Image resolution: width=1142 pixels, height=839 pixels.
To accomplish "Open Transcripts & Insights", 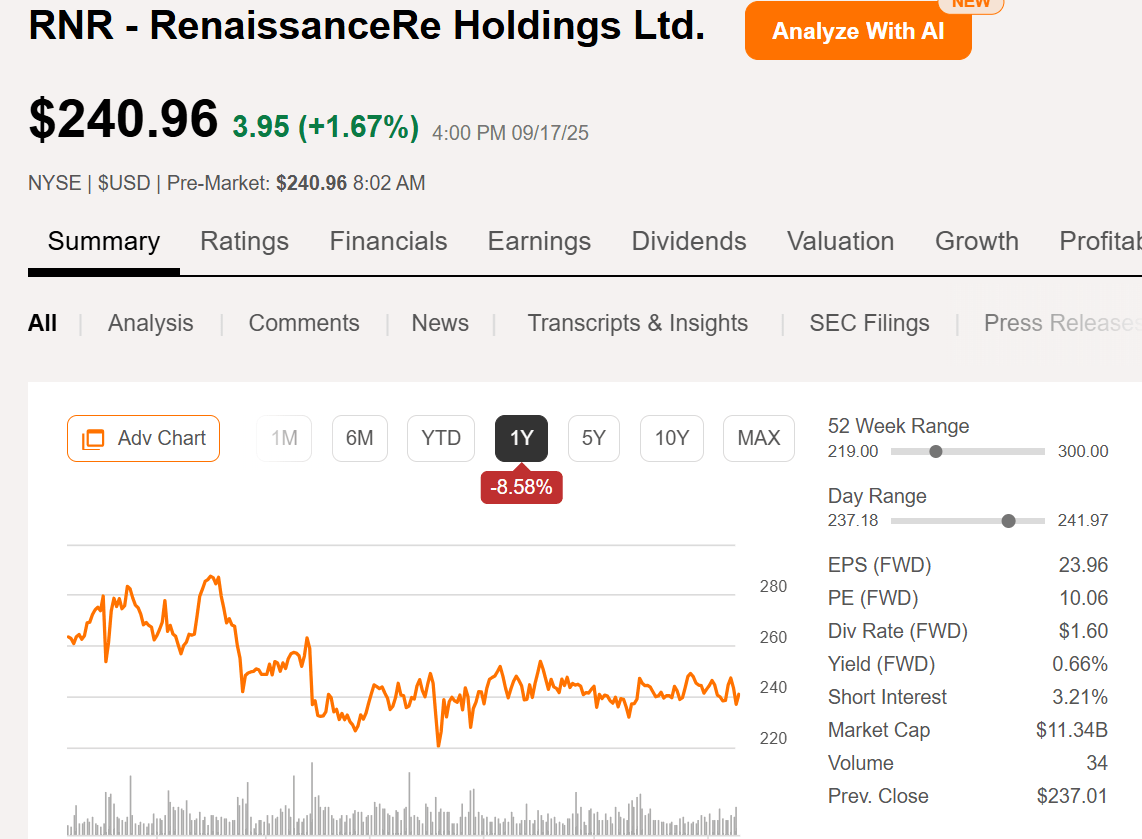I will [x=638, y=323].
